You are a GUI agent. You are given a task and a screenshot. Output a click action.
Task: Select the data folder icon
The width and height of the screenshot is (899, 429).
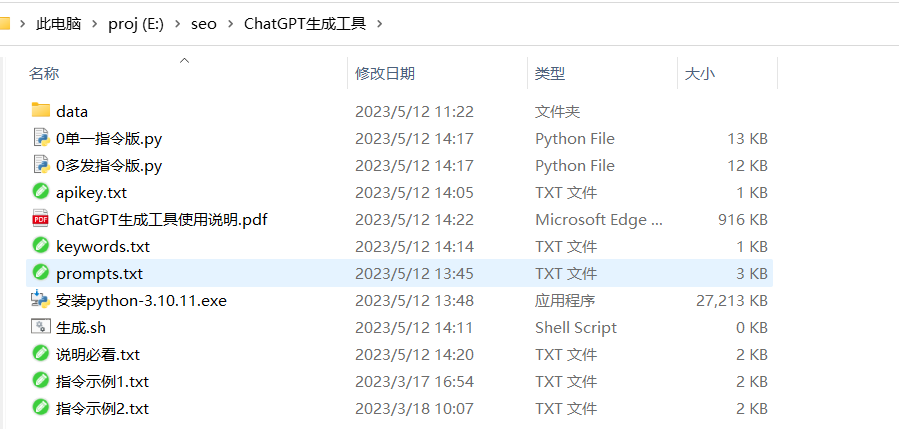click(40, 111)
